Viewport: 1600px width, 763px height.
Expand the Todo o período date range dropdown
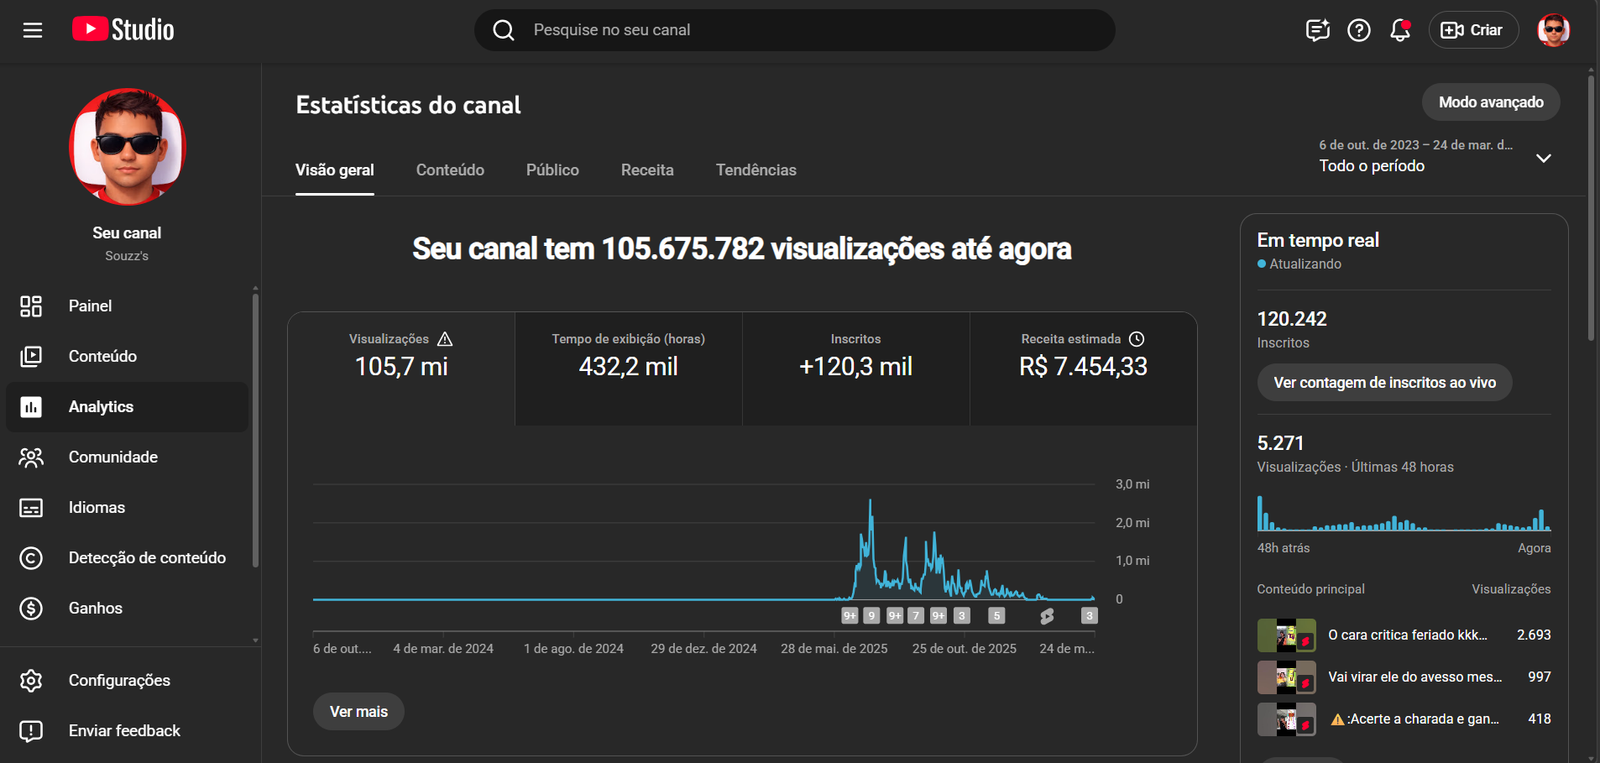click(1543, 158)
